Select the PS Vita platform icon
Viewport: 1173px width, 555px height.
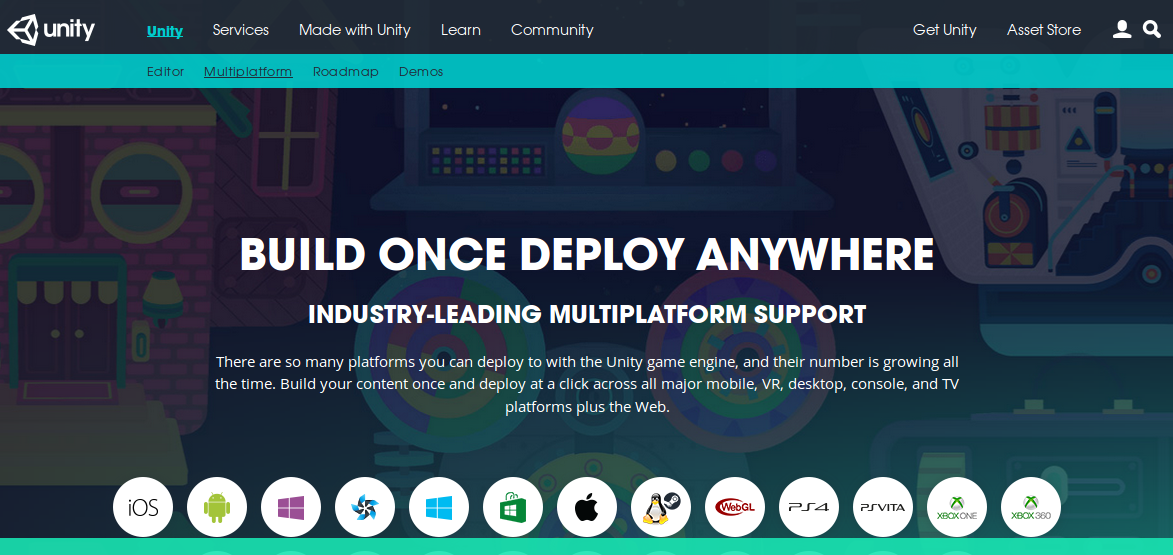[x=883, y=507]
